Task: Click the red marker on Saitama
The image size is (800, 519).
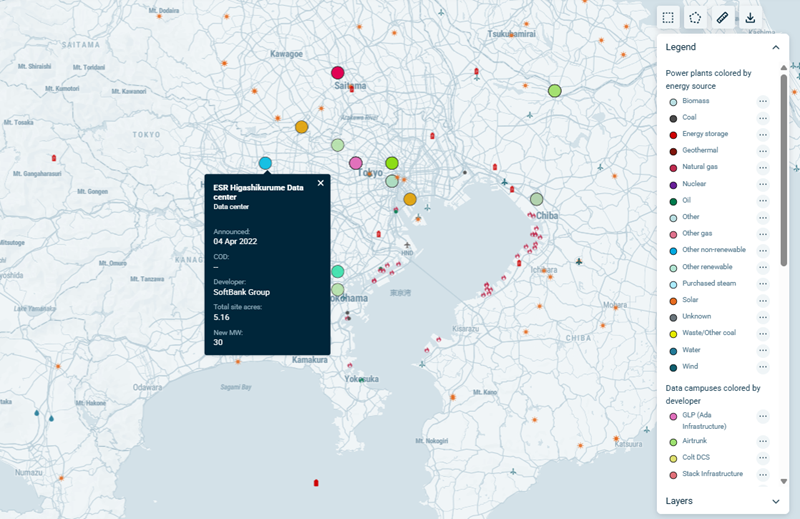Action: tap(338, 72)
